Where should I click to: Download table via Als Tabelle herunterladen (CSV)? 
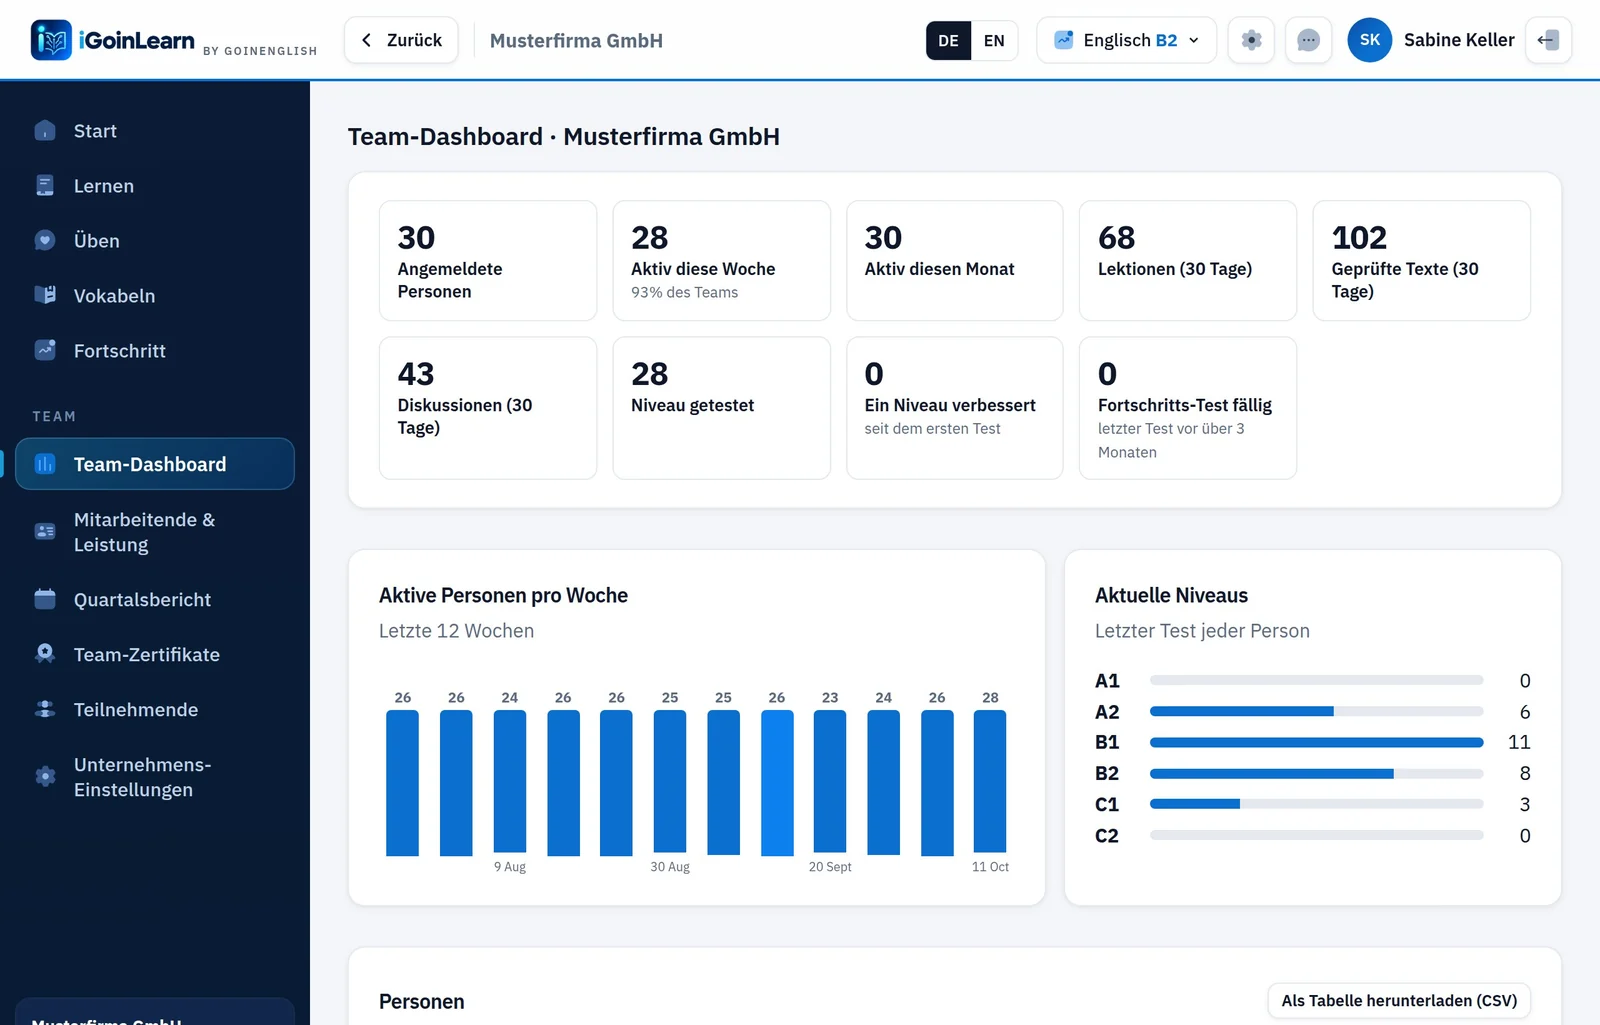click(1399, 1000)
